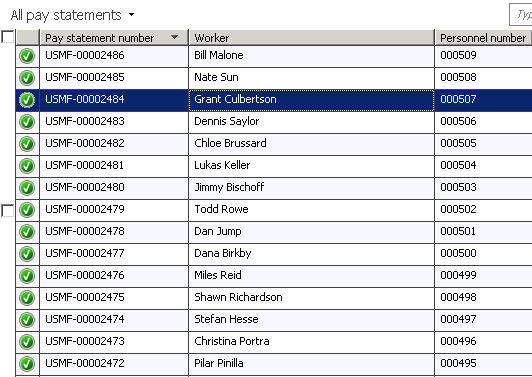The width and height of the screenshot is (532, 377).
Task: Select the Shawn Richardson worker cell
Action: (x=311, y=298)
